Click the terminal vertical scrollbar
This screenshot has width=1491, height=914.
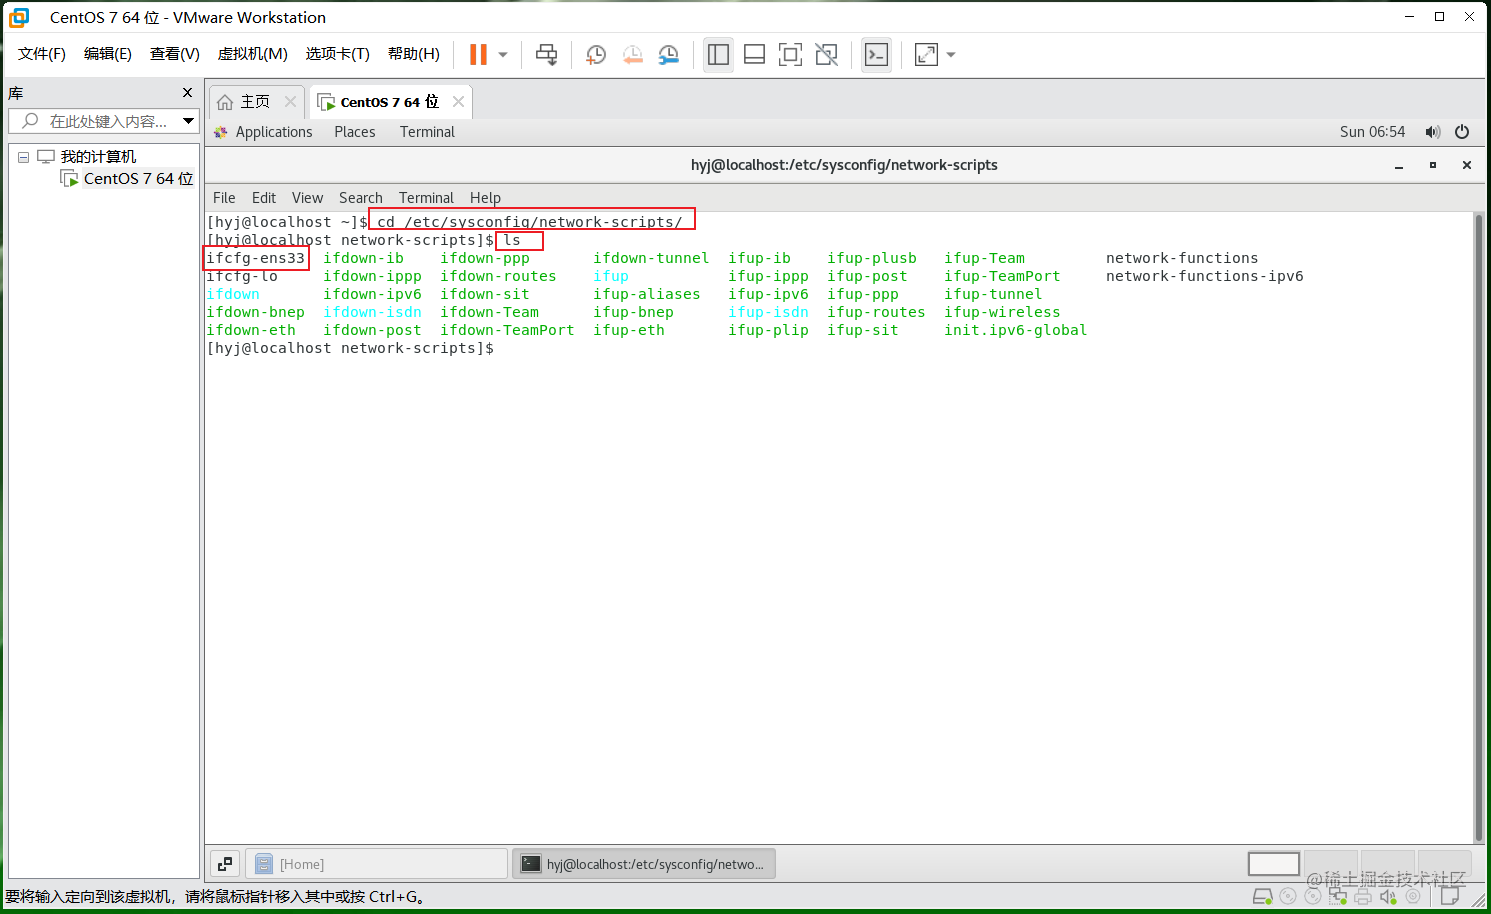pyautogui.click(x=1479, y=527)
